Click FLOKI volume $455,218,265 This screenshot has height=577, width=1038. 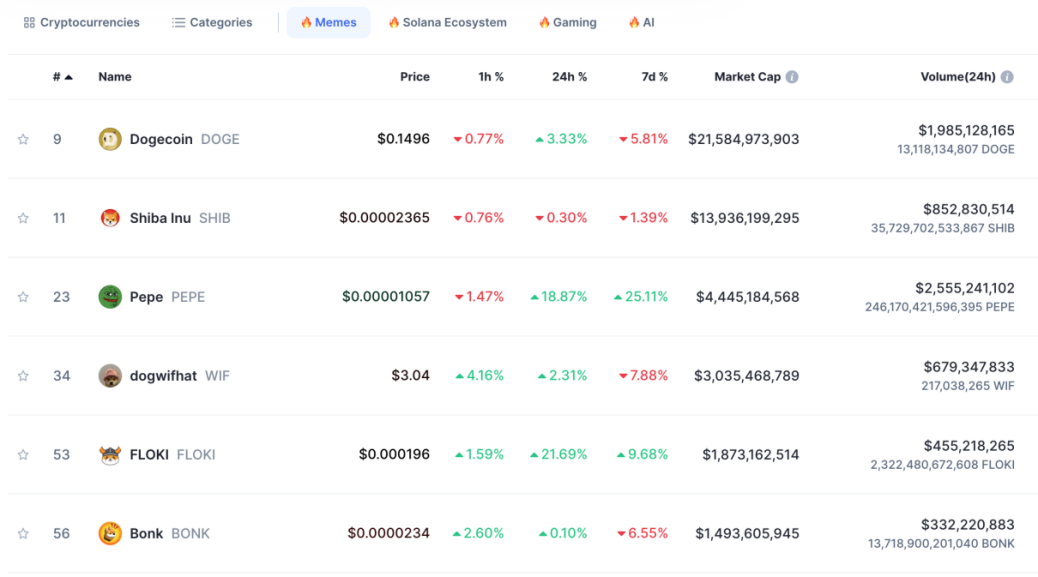pyautogui.click(x=968, y=446)
